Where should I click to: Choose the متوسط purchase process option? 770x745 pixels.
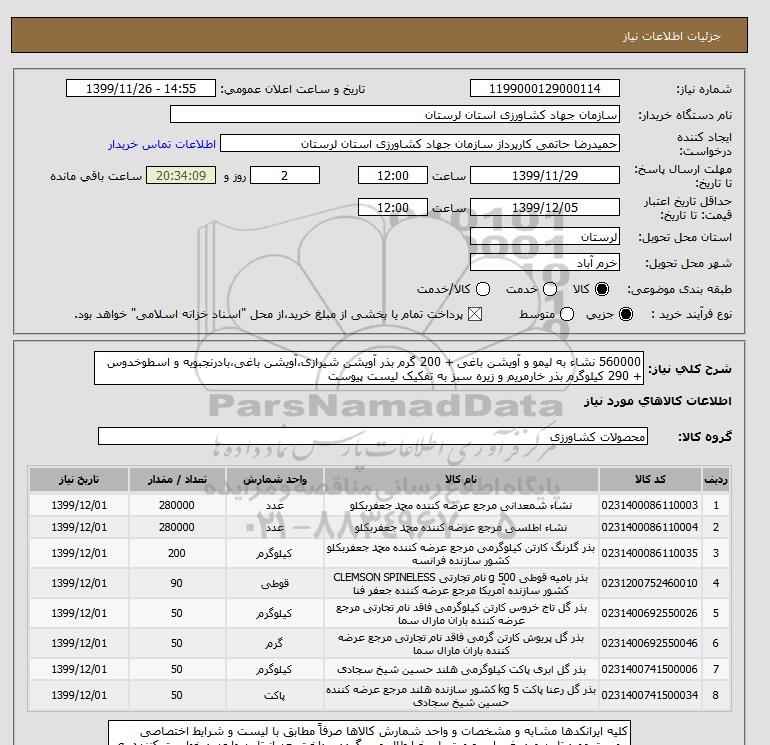[x=567, y=314]
